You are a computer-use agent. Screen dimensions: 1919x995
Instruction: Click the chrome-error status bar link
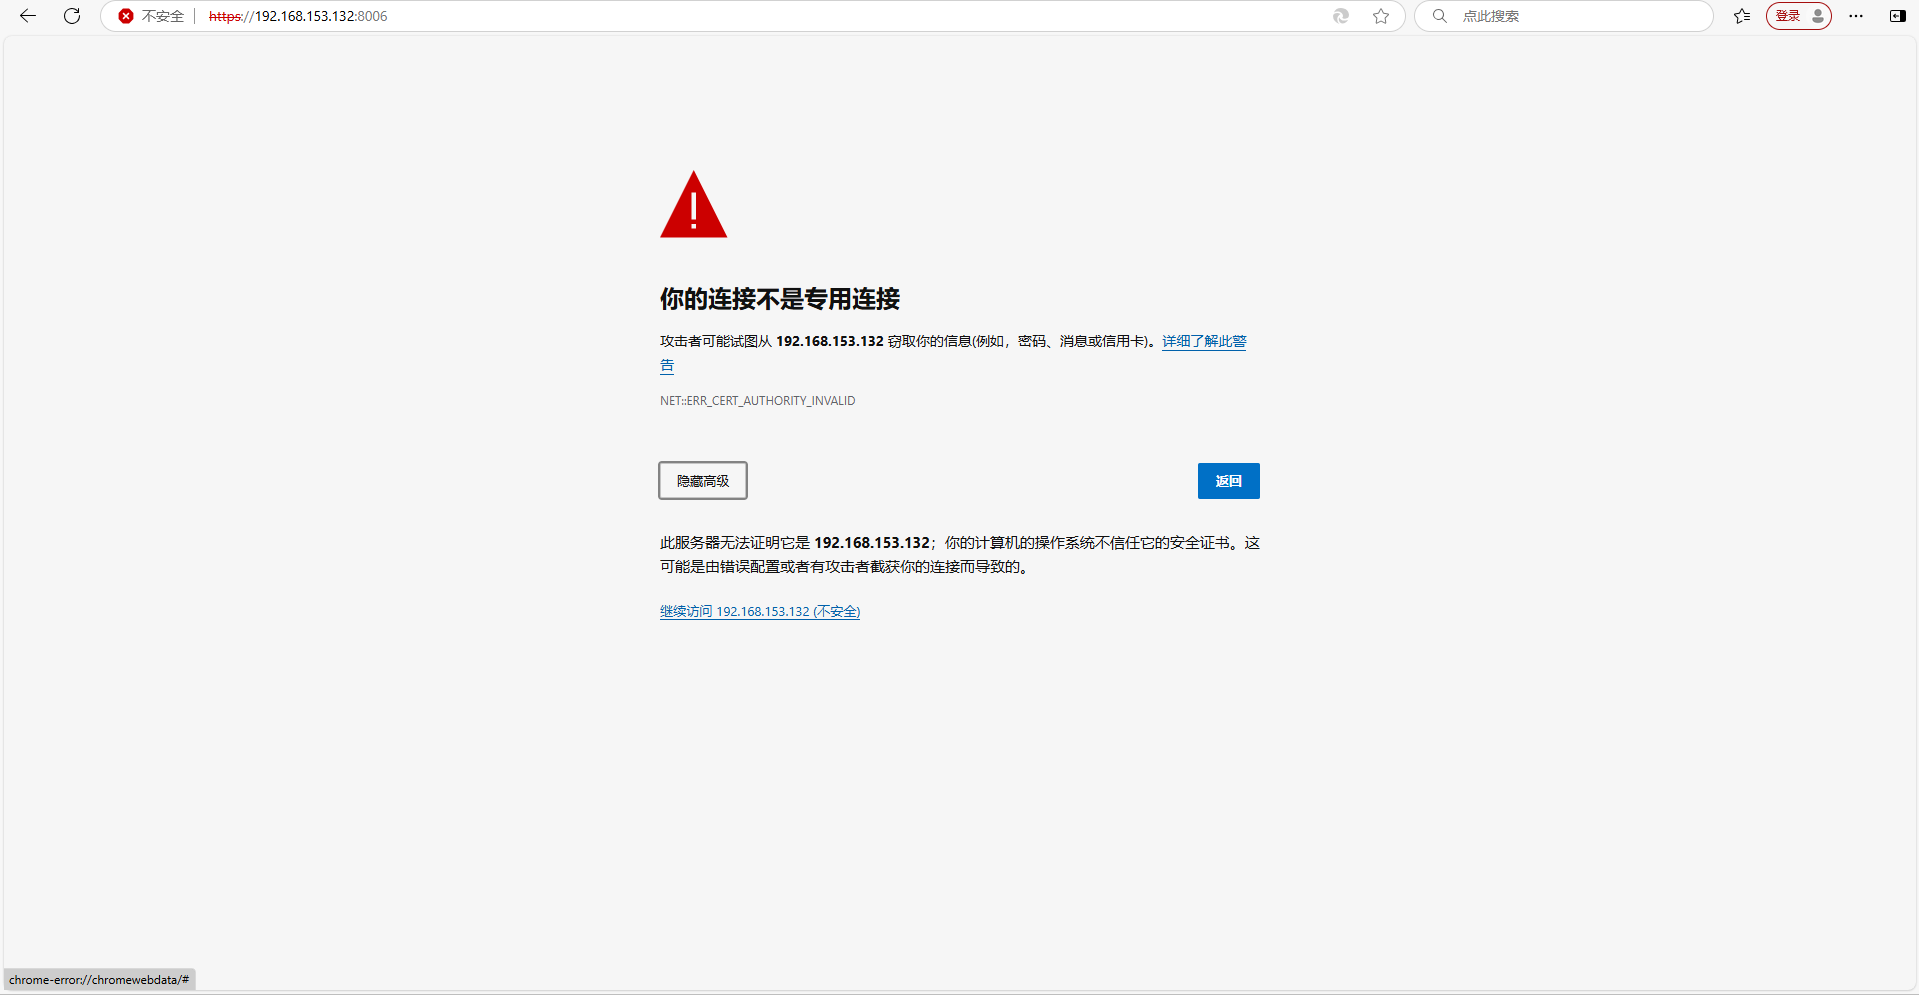98,980
